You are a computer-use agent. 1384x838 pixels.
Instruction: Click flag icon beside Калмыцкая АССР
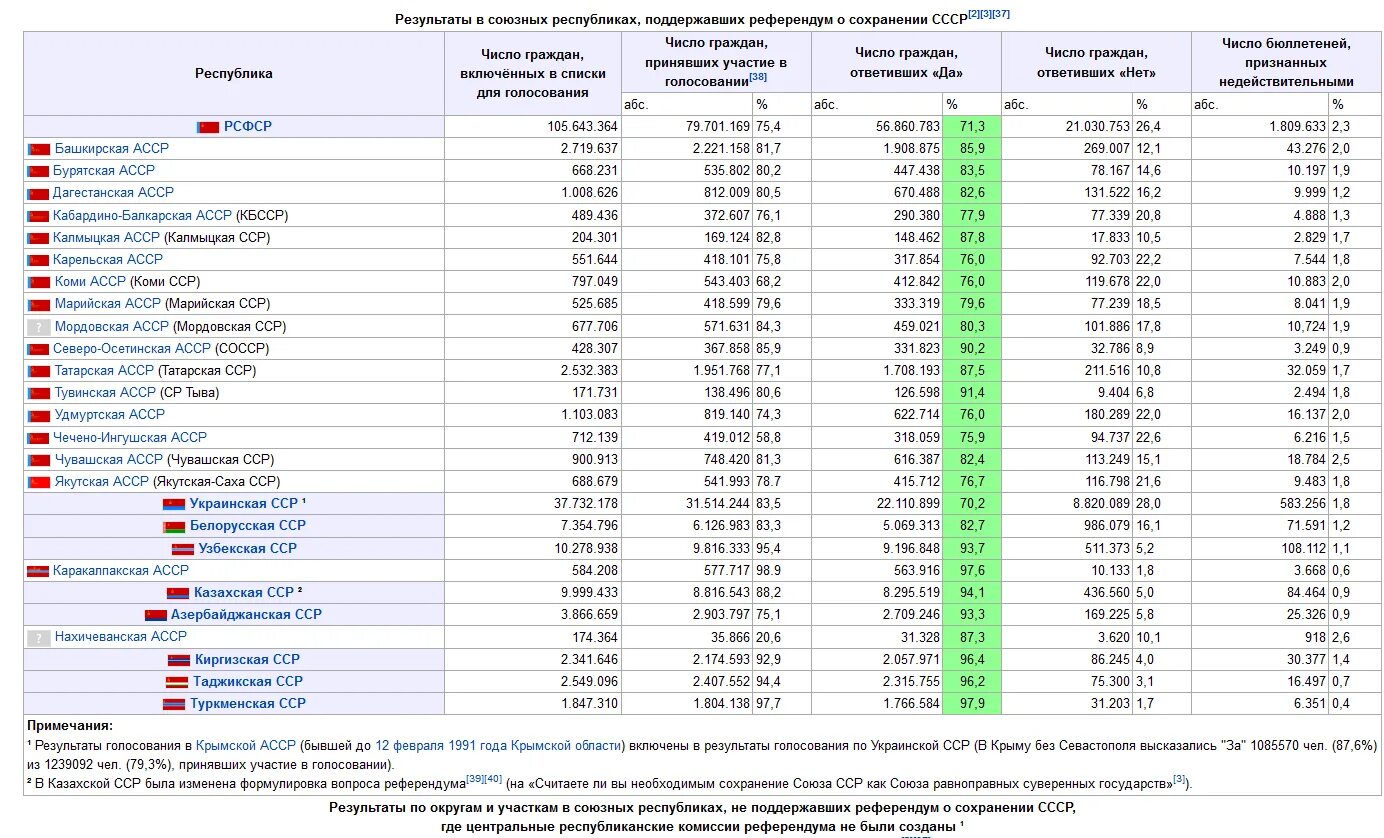39,238
